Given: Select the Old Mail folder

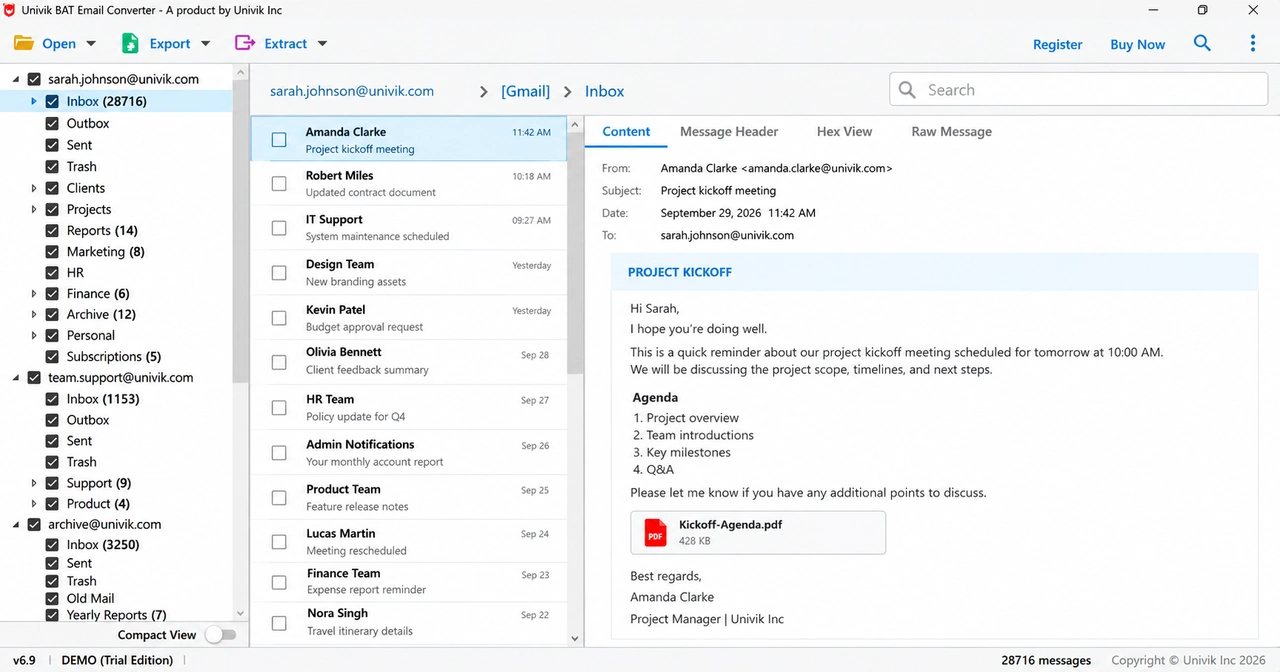Looking at the screenshot, I should coord(90,598).
